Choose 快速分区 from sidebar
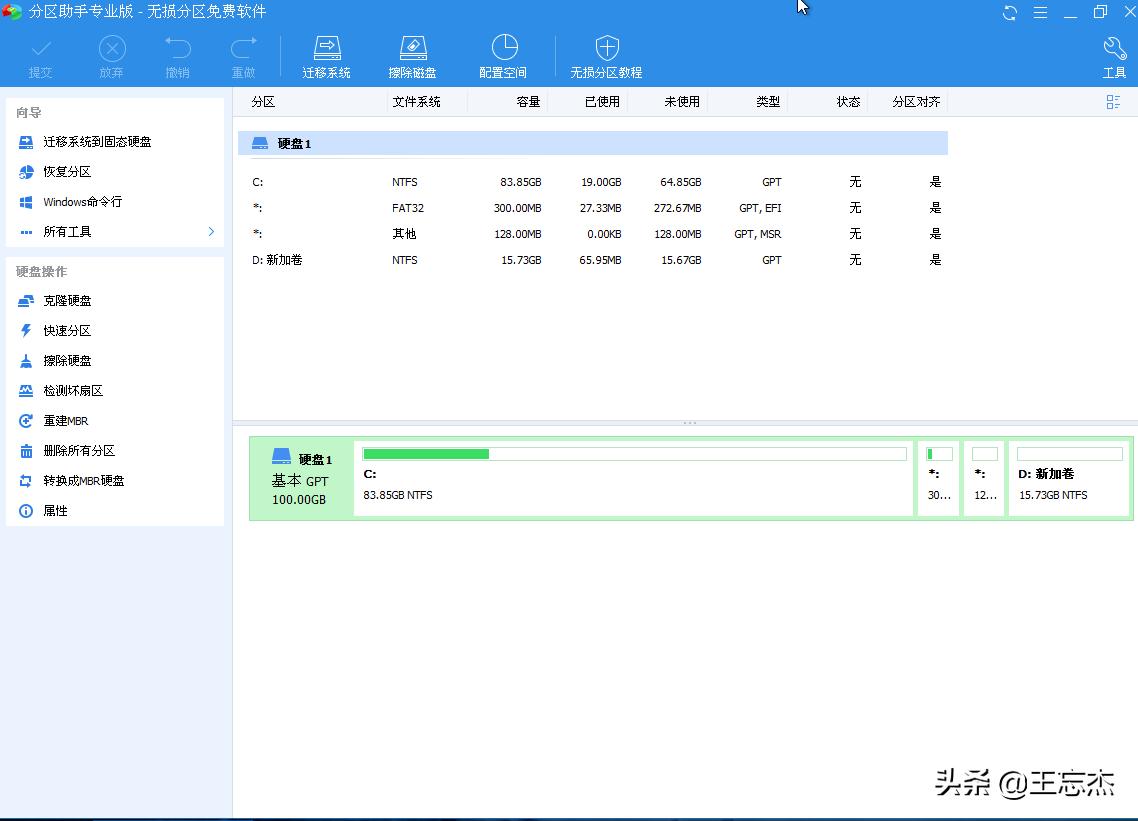Viewport: 1138px width, 821px height. click(67, 331)
